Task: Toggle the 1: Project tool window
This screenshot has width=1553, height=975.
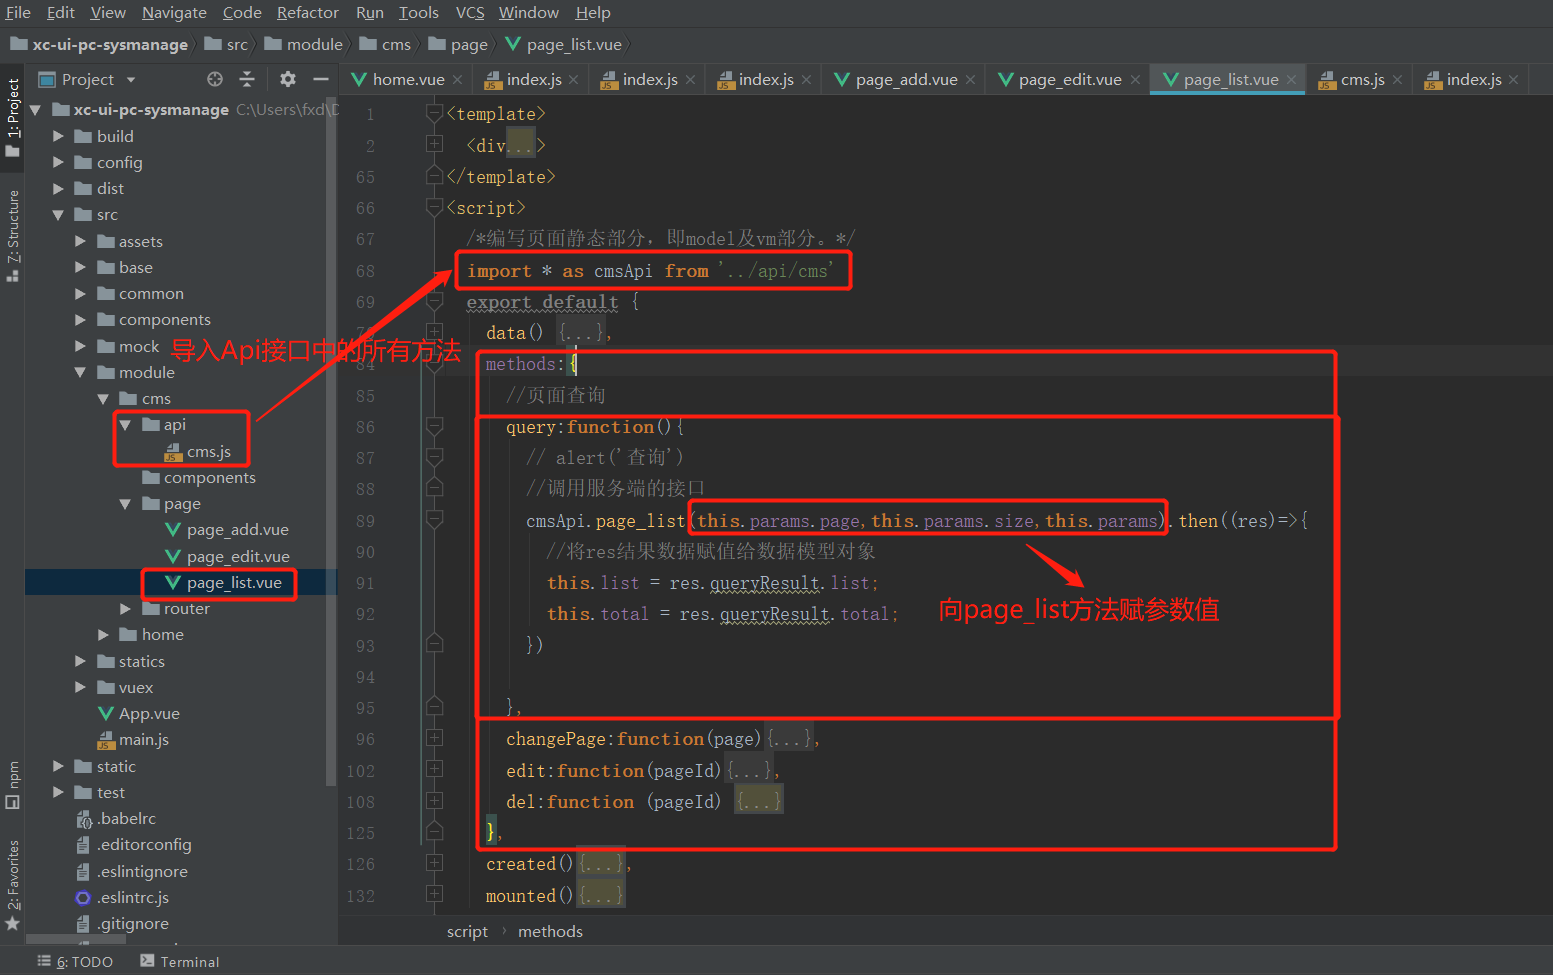Action: coord(13,117)
